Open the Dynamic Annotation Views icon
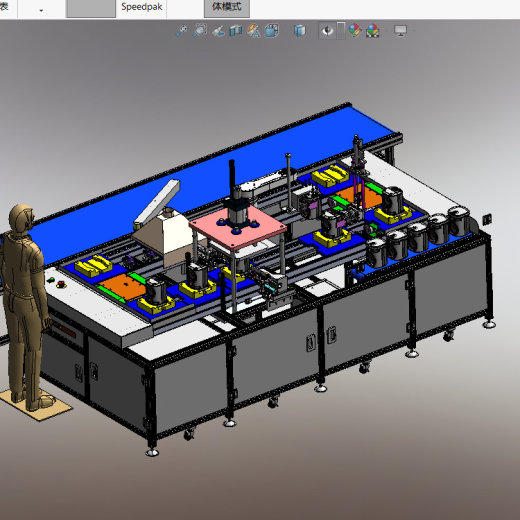The image size is (520, 520). pos(254,31)
